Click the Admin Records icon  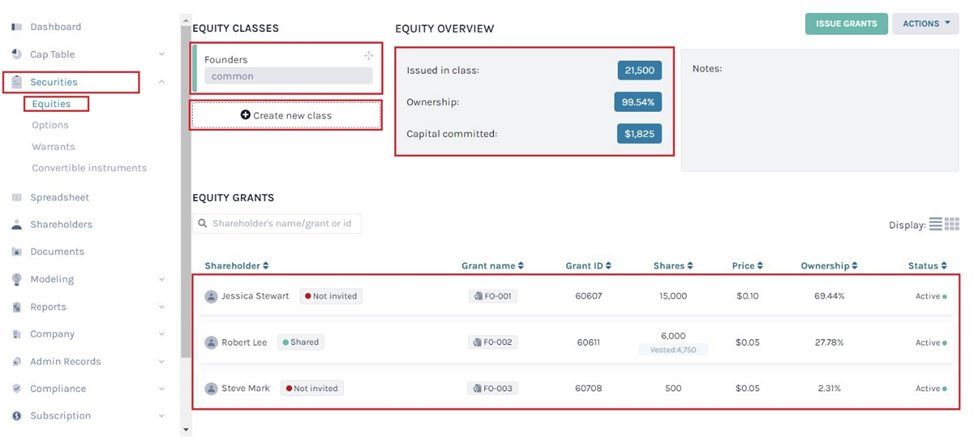[x=17, y=362]
